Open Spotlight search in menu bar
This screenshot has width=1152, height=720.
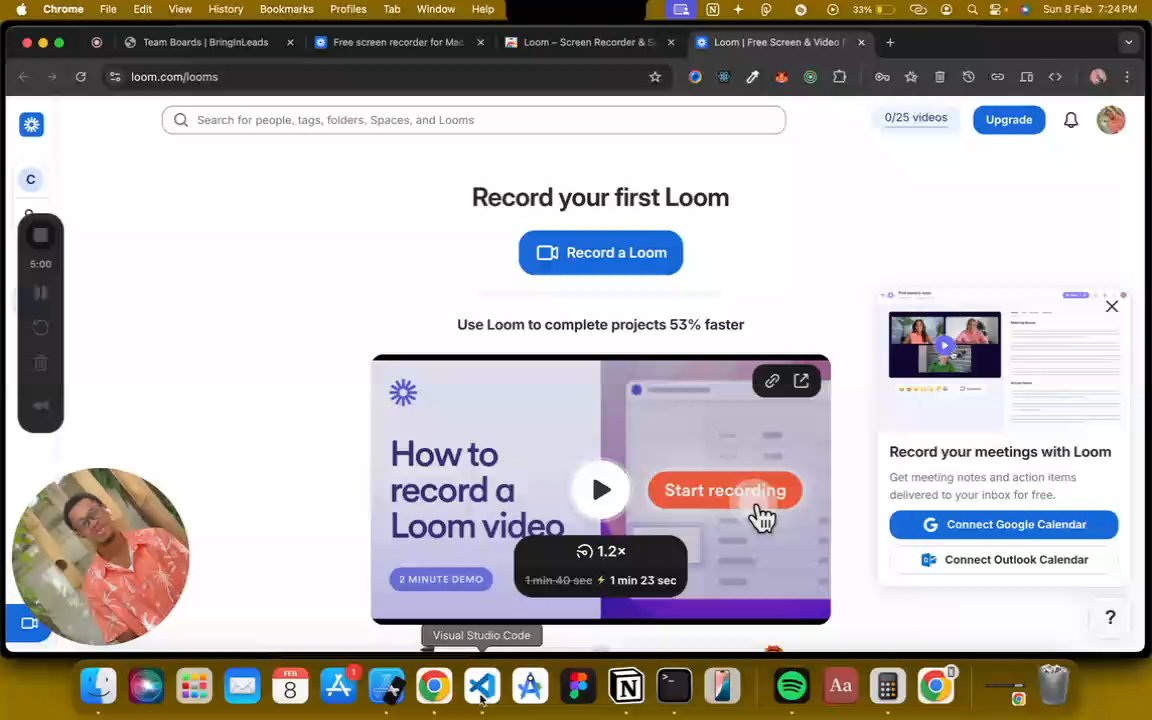pyautogui.click(x=972, y=10)
